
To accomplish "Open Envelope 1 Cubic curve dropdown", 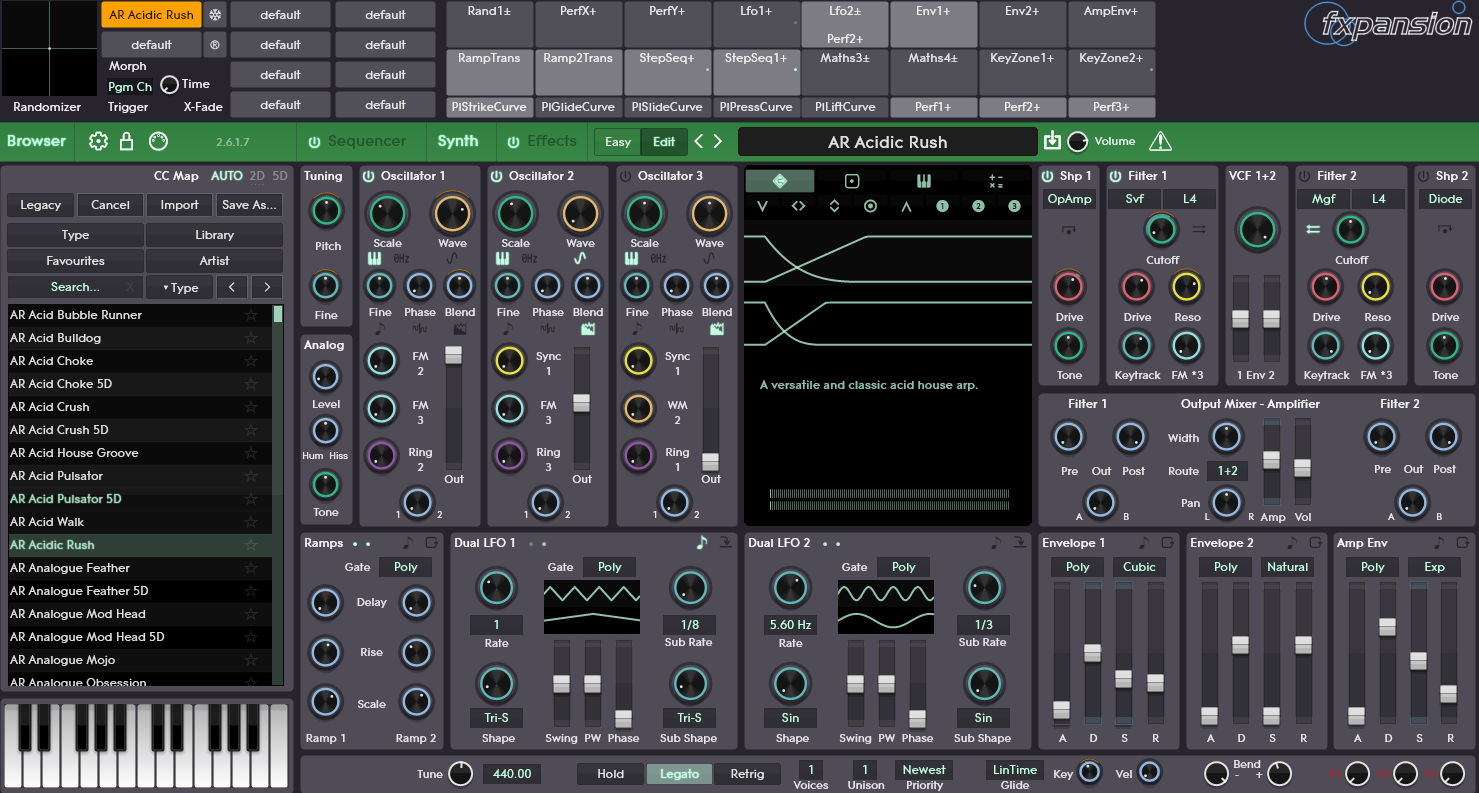I will (1139, 567).
